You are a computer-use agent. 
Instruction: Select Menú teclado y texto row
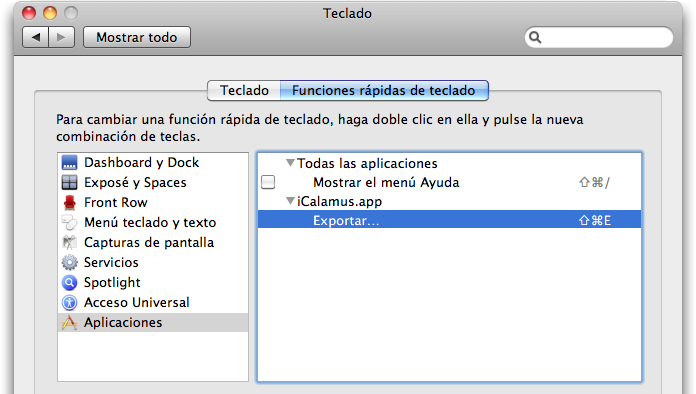153,222
